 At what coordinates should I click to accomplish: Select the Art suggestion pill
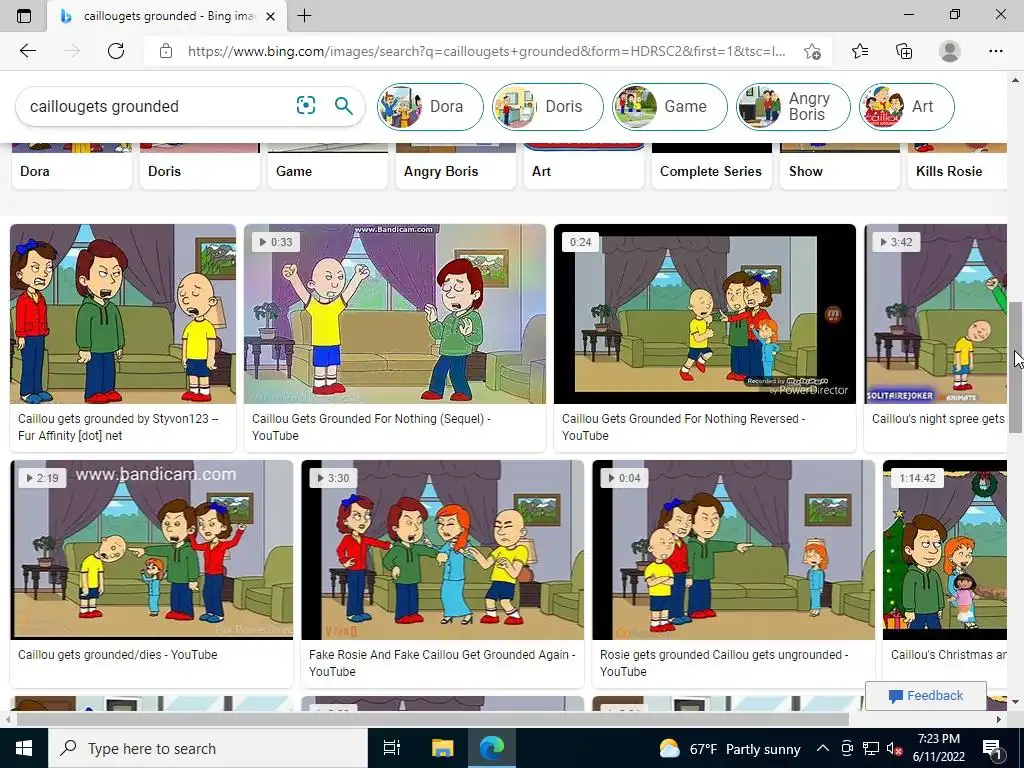pyautogui.click(x=906, y=106)
